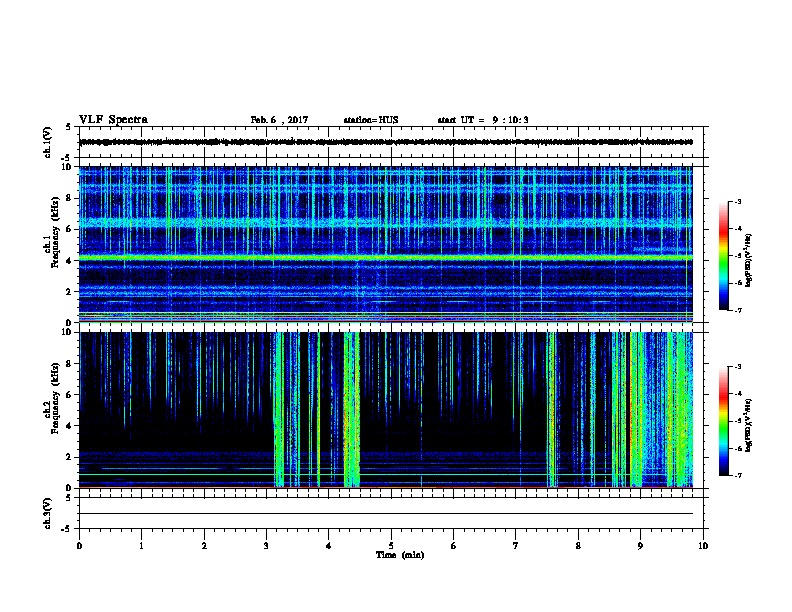Click the "VLF Spectra" plot title
Image resolution: width=792 pixels, height=612 pixels.
tap(113, 120)
